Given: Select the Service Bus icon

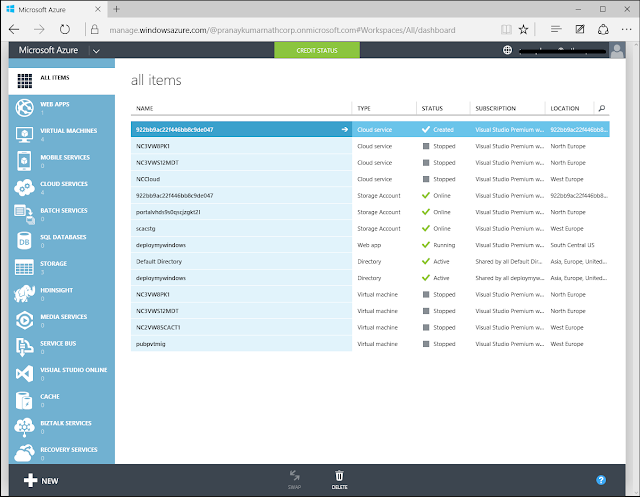Looking at the screenshot, I should pos(24,347).
